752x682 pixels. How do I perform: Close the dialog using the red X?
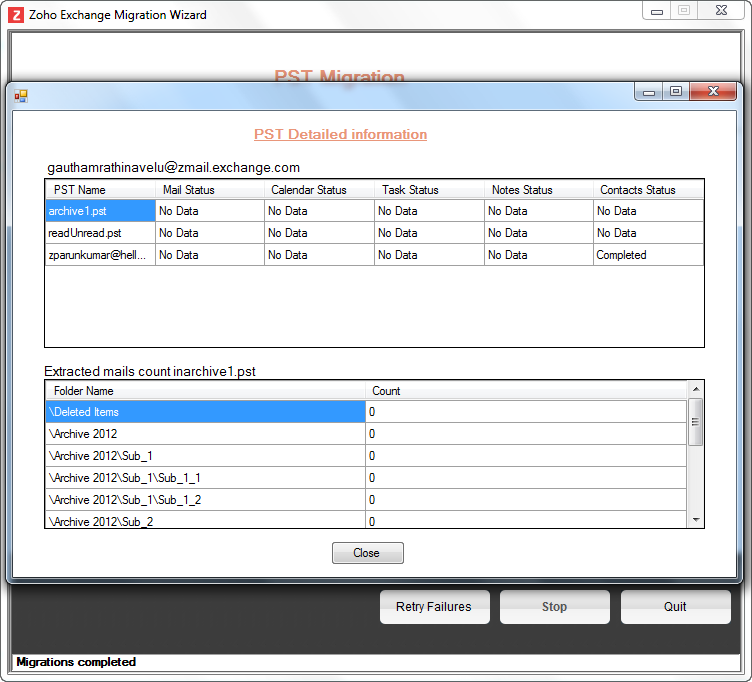pos(714,92)
